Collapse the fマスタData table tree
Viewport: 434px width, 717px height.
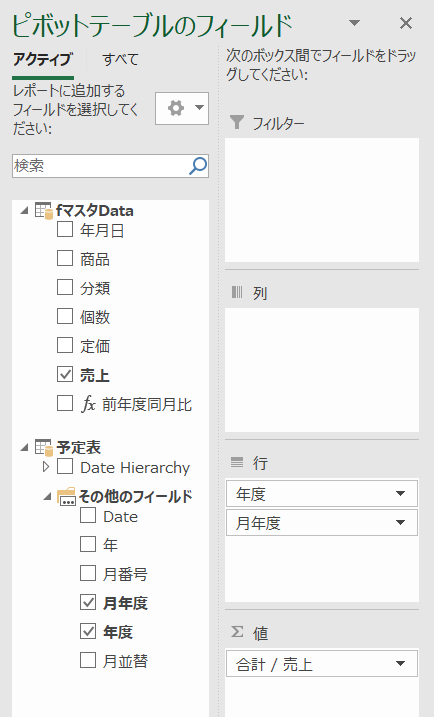[25, 211]
